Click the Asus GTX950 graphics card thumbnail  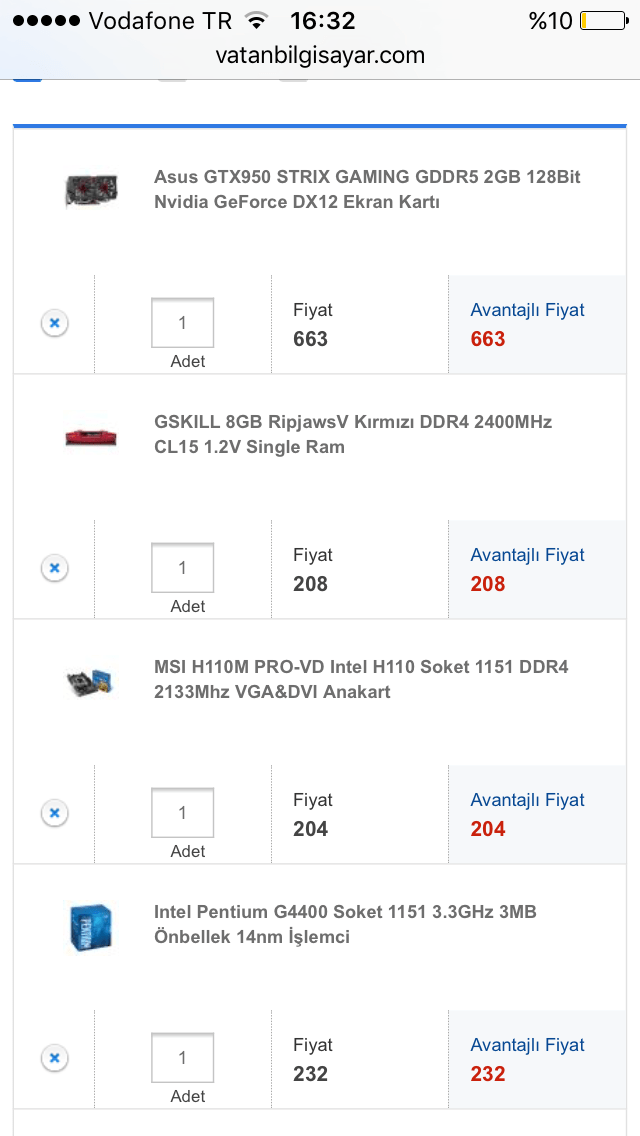point(91,189)
